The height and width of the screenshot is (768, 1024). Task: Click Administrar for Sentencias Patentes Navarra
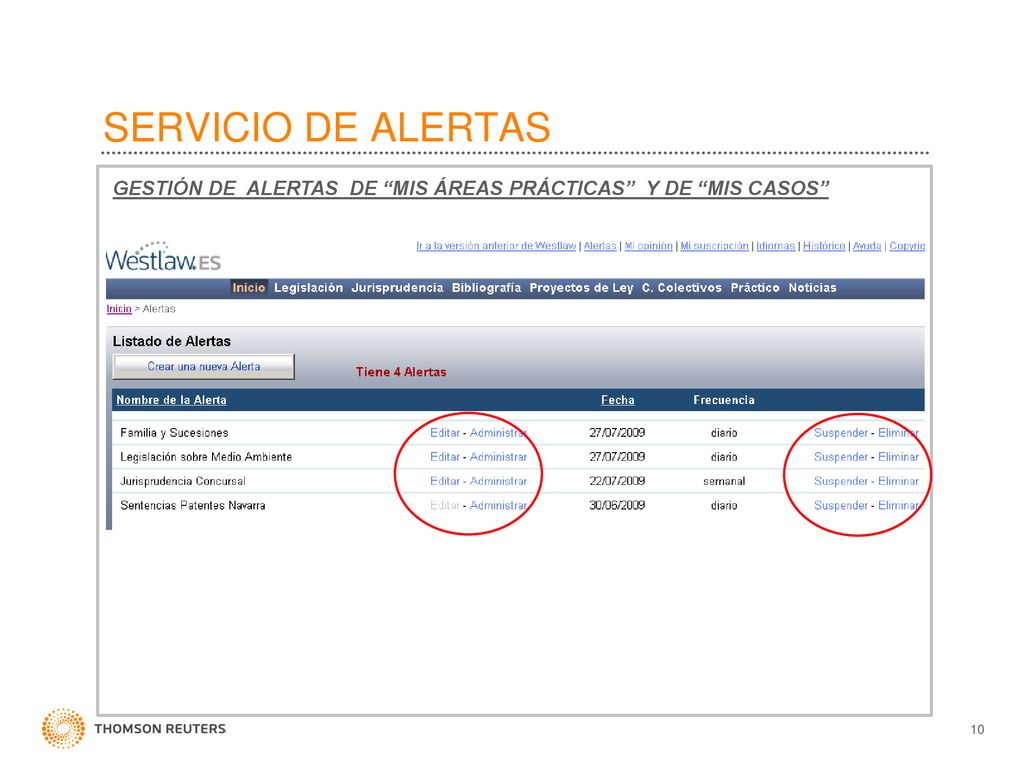point(498,505)
